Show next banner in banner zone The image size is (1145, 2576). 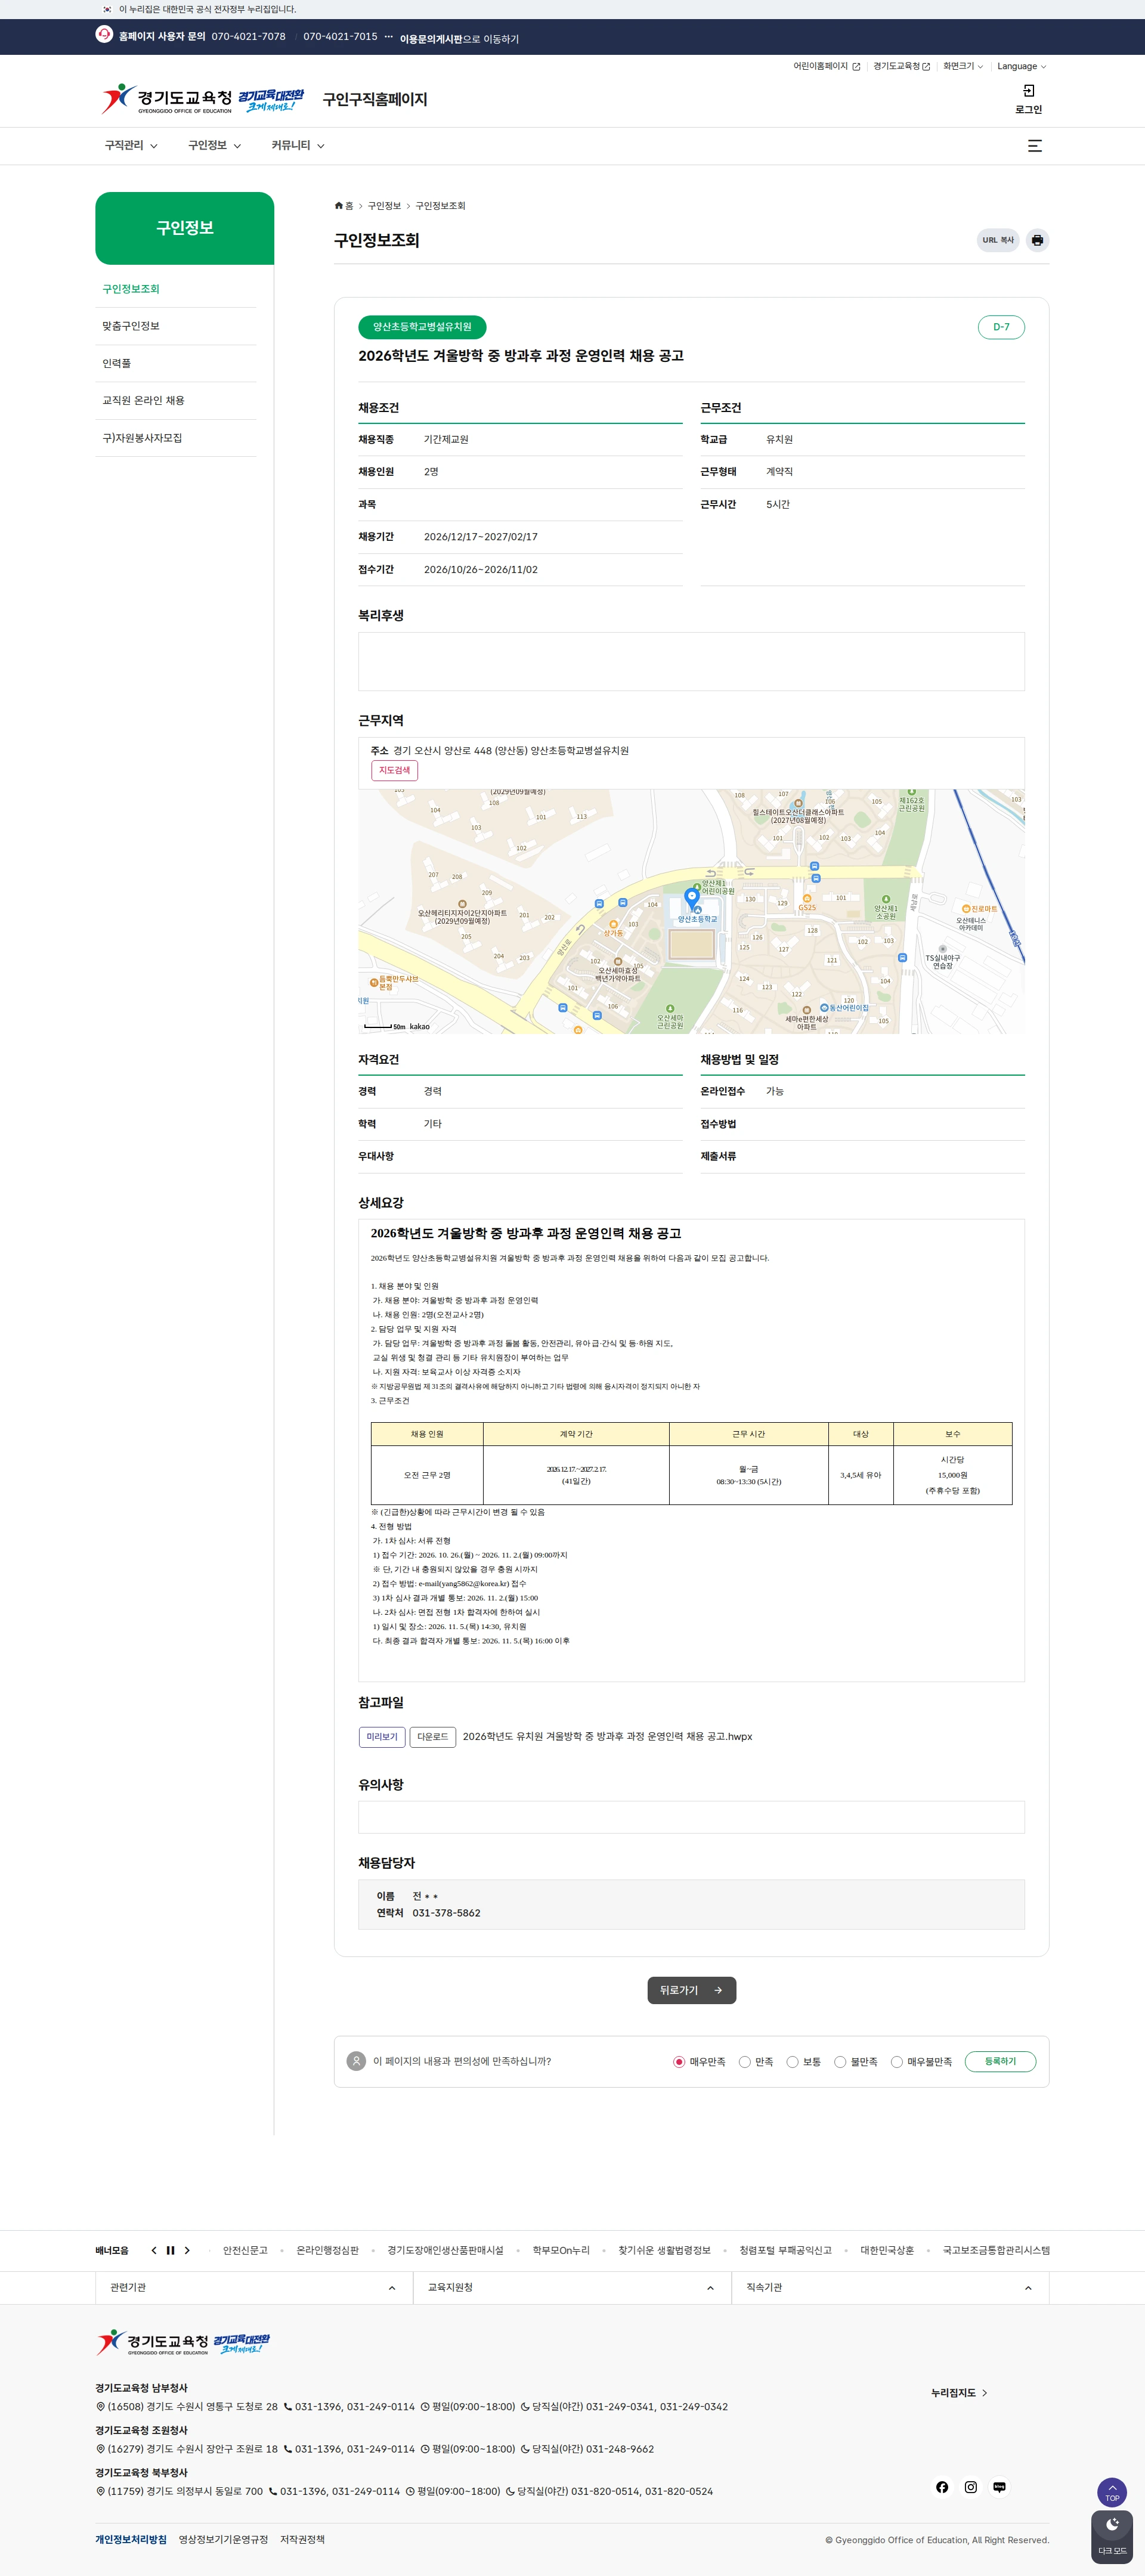[187, 2250]
